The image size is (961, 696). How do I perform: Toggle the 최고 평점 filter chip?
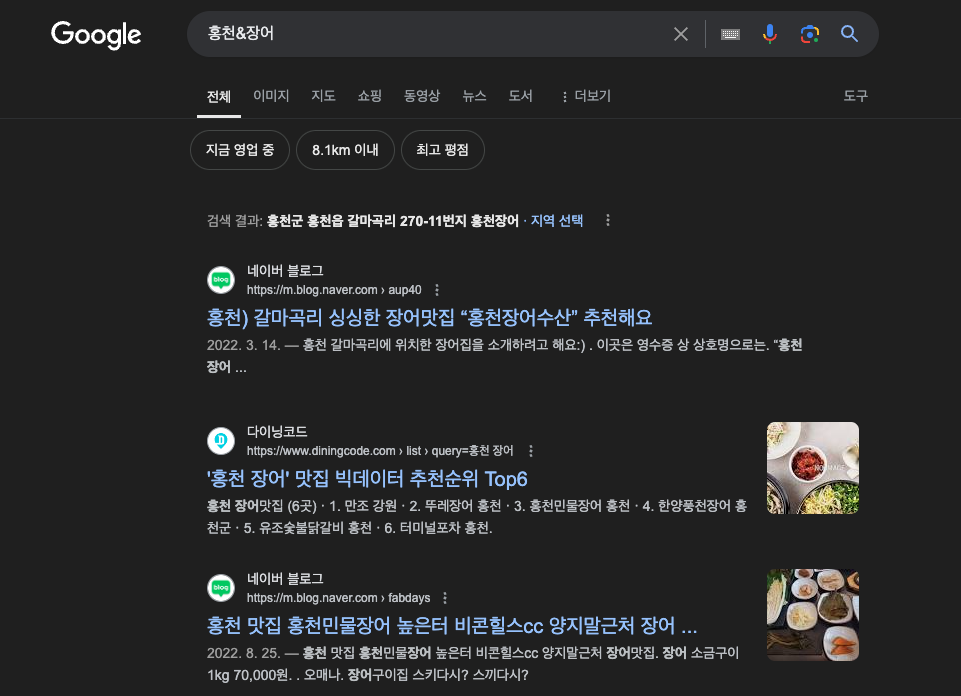443,150
